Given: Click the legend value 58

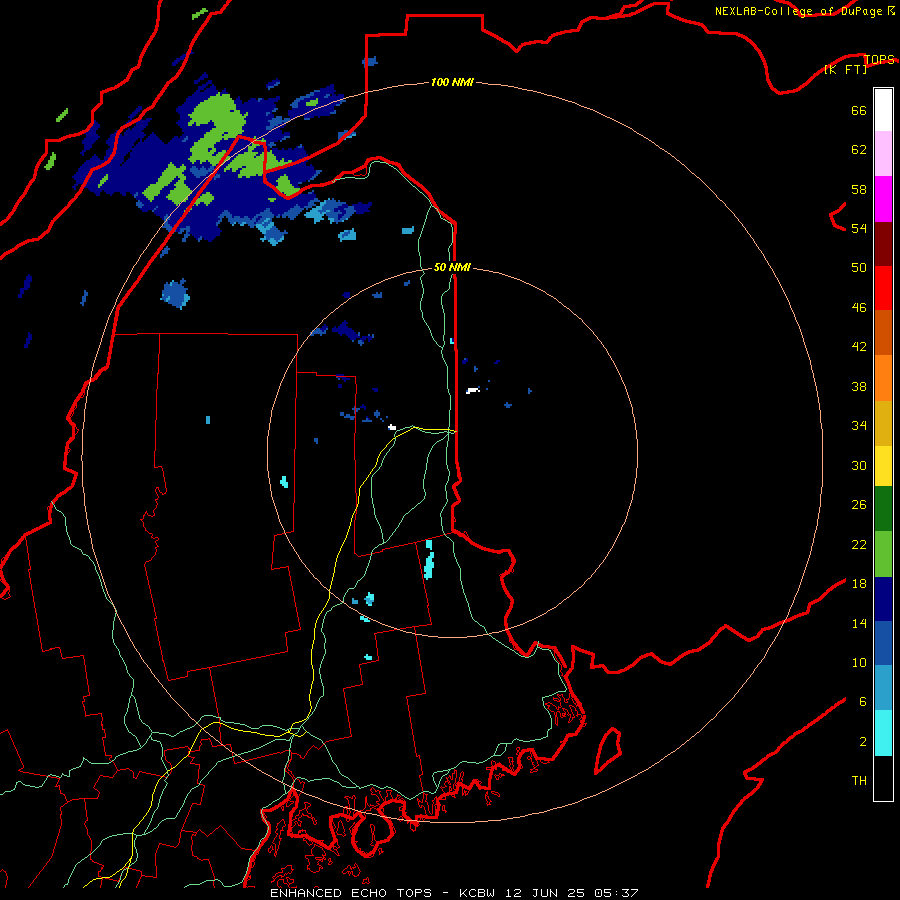Looking at the screenshot, I should point(859,189).
